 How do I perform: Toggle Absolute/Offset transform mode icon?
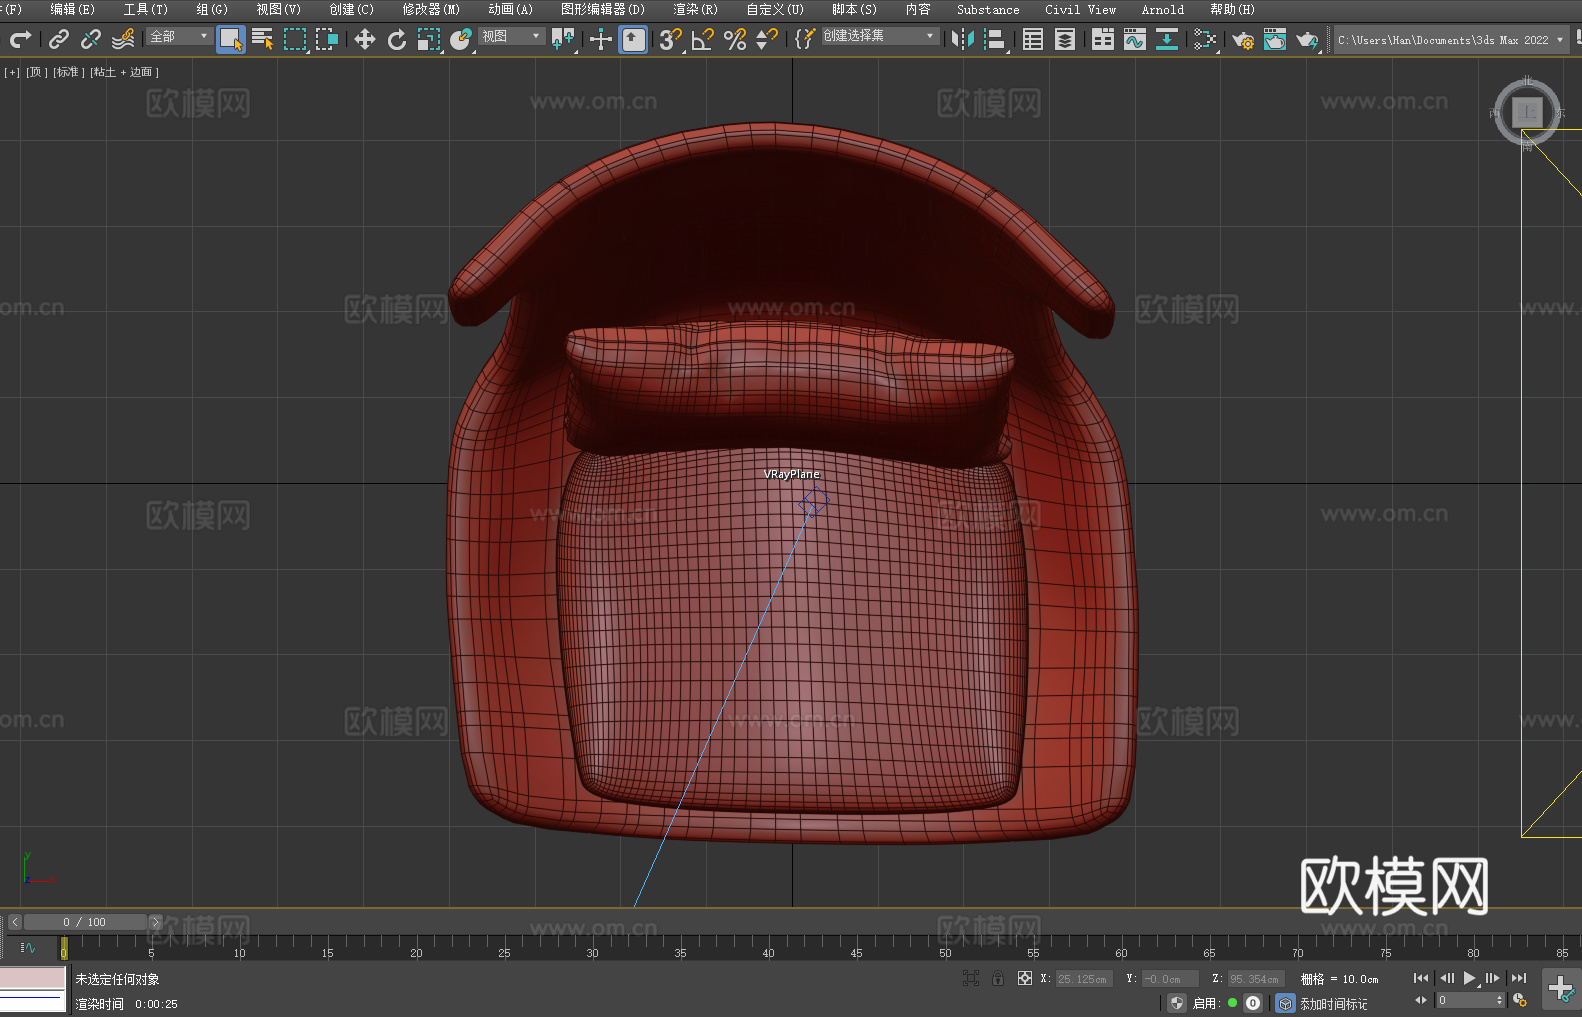pos(1025,978)
